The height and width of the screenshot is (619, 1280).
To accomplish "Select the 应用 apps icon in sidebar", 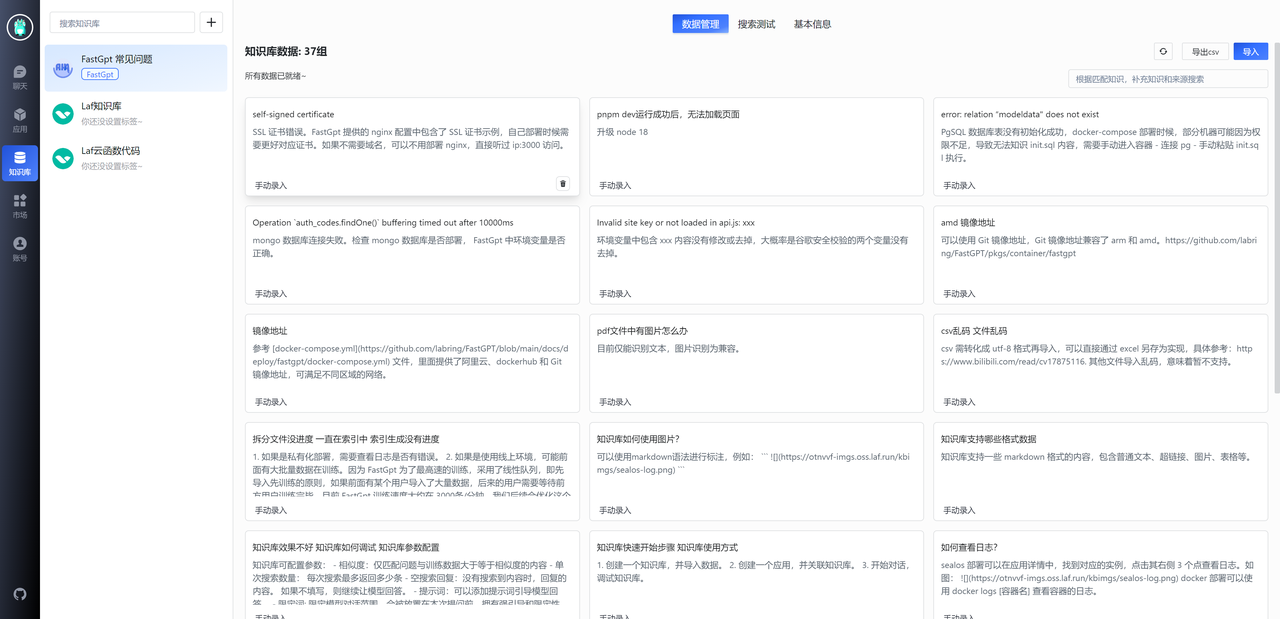I will [x=20, y=118].
